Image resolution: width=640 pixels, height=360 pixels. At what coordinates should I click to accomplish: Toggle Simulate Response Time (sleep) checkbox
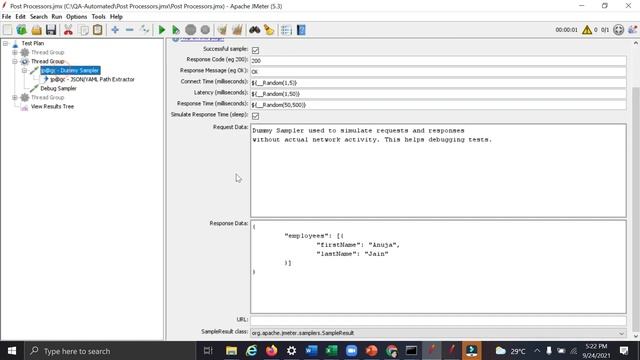tap(256, 116)
